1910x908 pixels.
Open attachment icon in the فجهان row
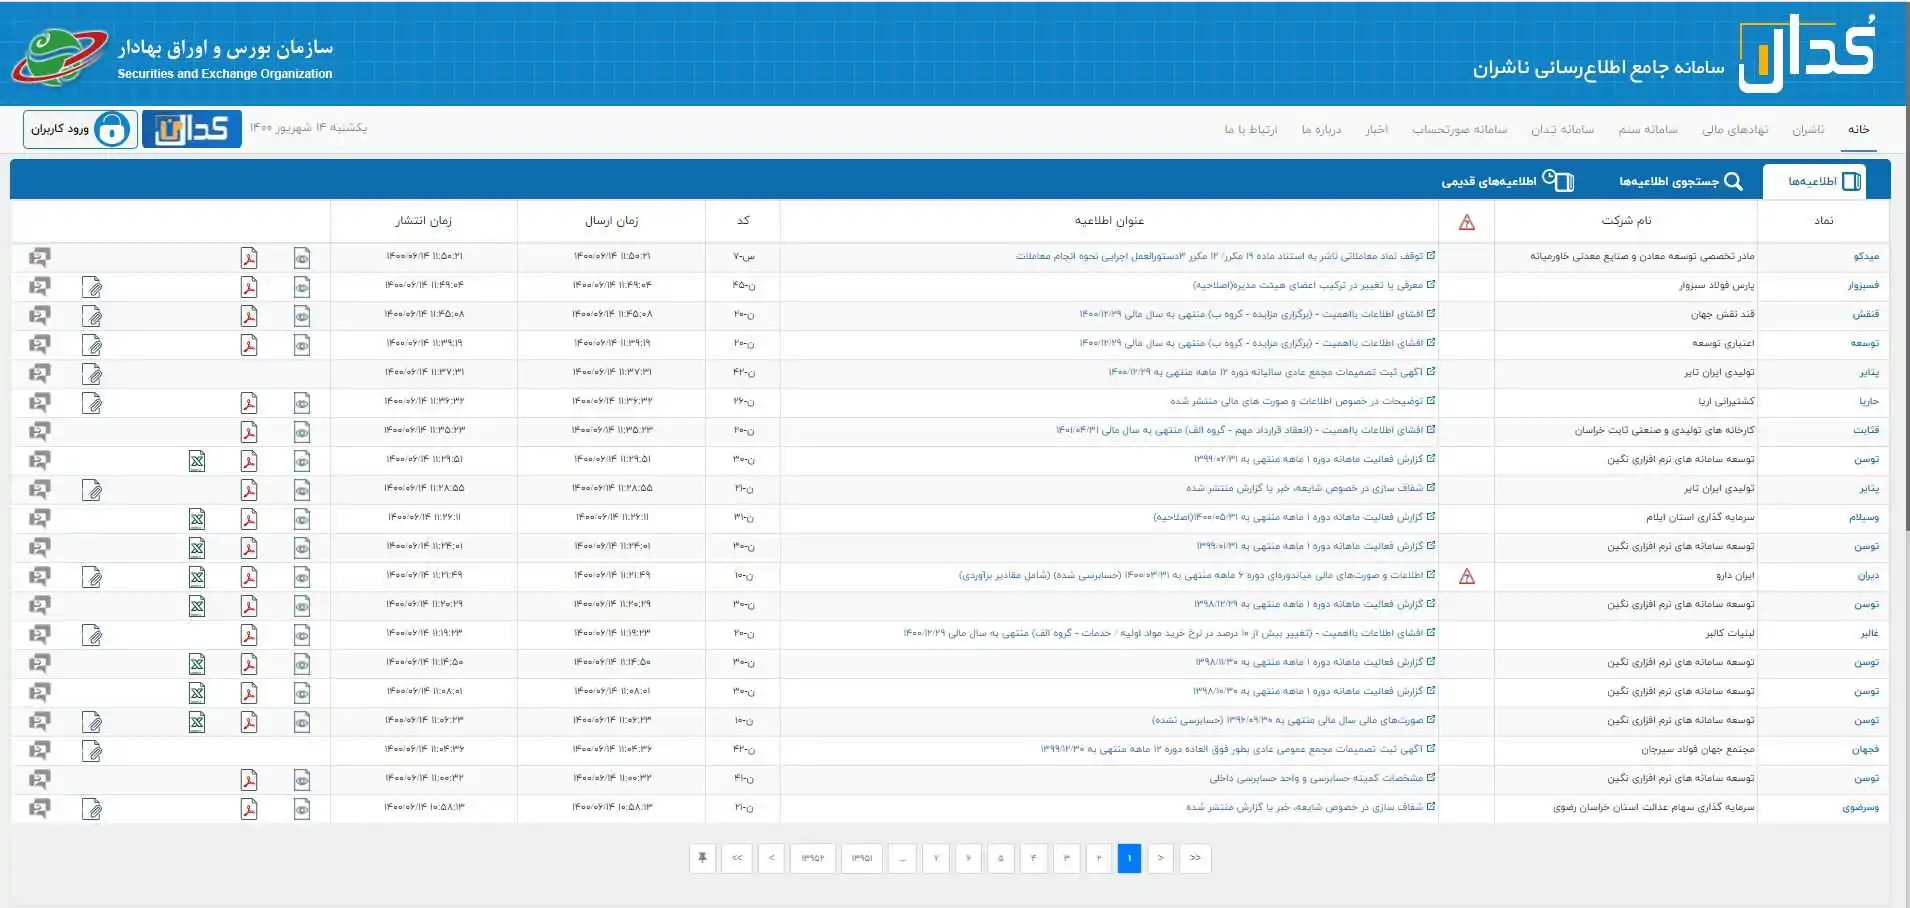pos(92,752)
